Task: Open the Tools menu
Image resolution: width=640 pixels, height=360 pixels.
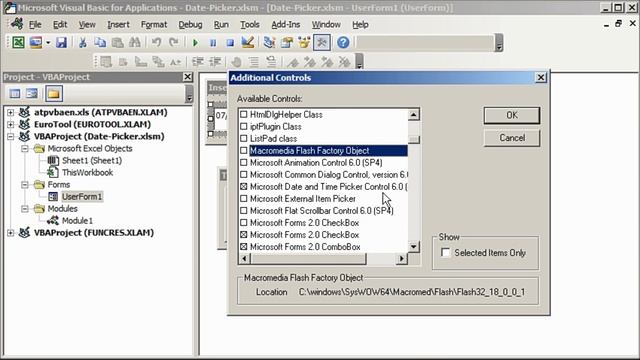Action: (x=250, y=24)
